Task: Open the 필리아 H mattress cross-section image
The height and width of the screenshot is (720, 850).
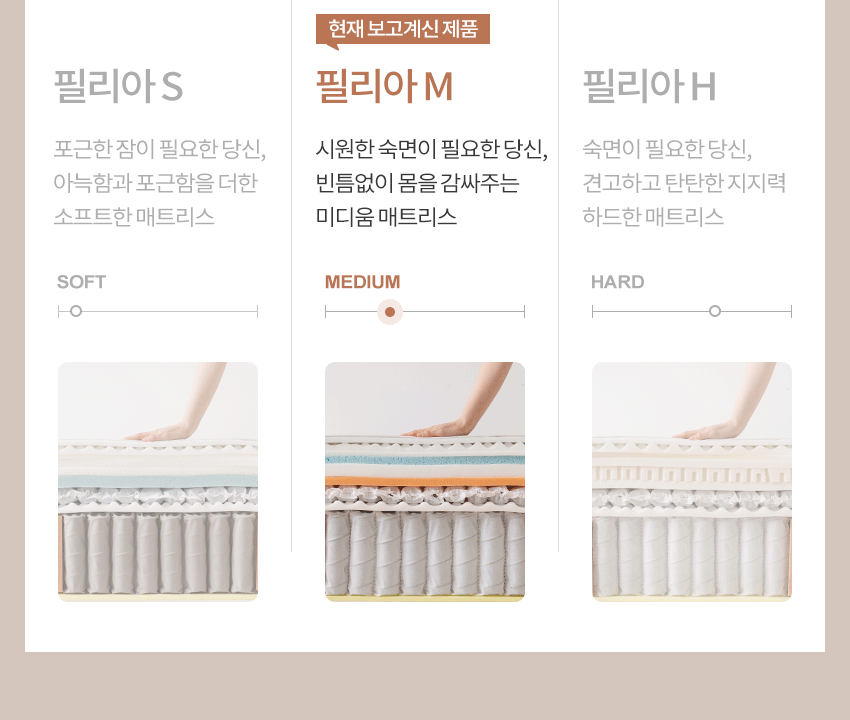Action: [x=692, y=482]
